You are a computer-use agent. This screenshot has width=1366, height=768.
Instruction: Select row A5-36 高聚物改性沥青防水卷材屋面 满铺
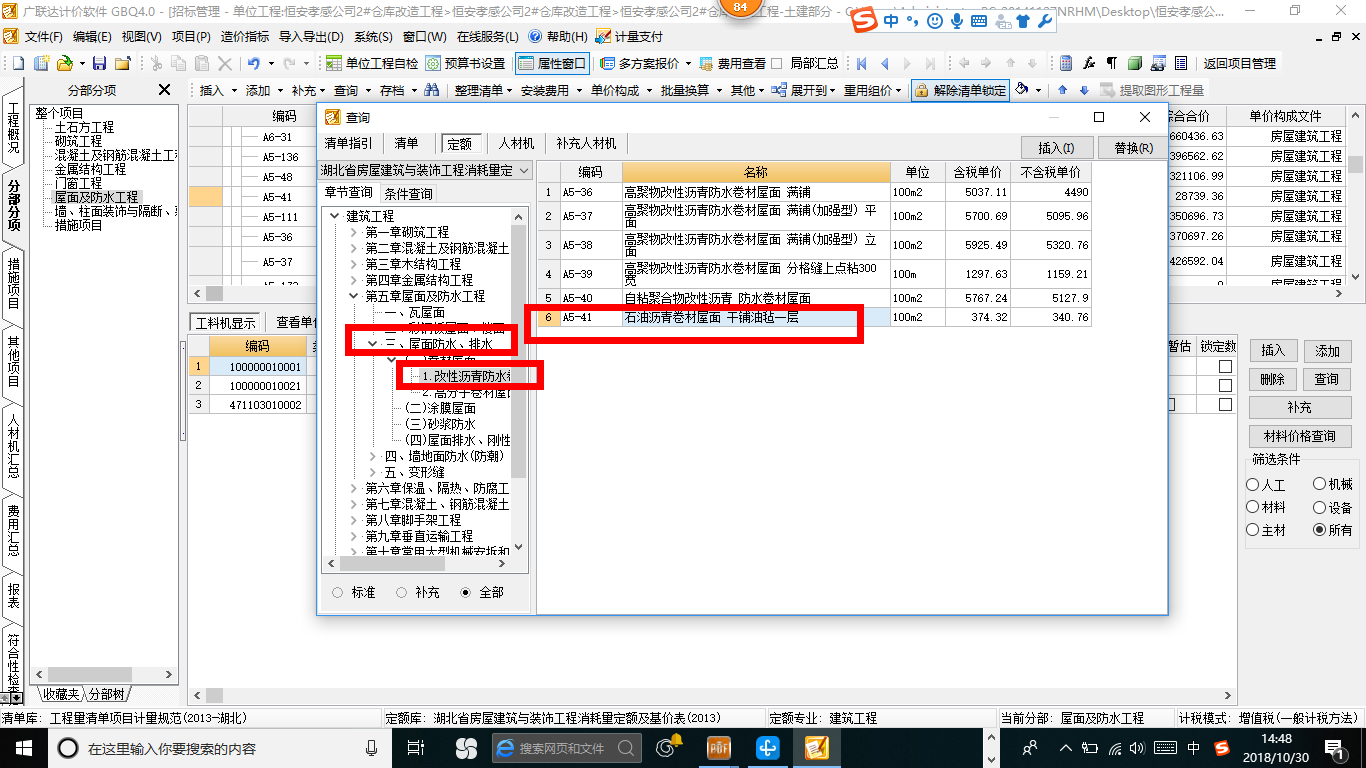coord(813,192)
